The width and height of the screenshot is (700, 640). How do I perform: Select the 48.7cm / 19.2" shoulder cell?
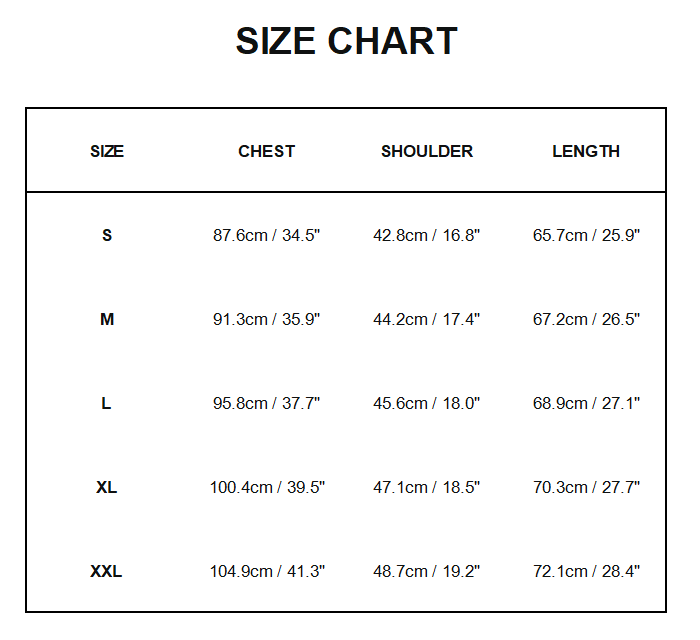(427, 572)
